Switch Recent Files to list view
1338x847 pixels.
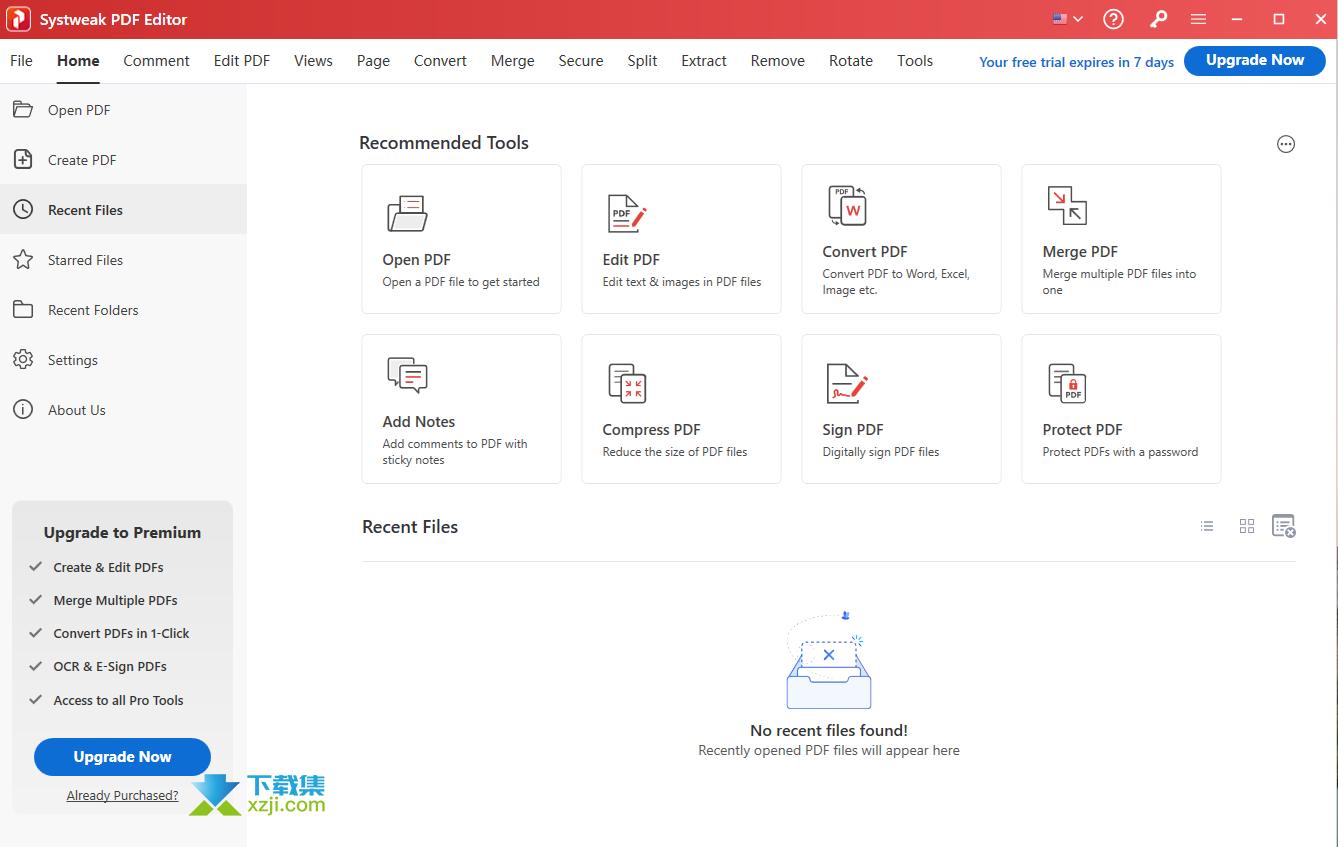1207,526
